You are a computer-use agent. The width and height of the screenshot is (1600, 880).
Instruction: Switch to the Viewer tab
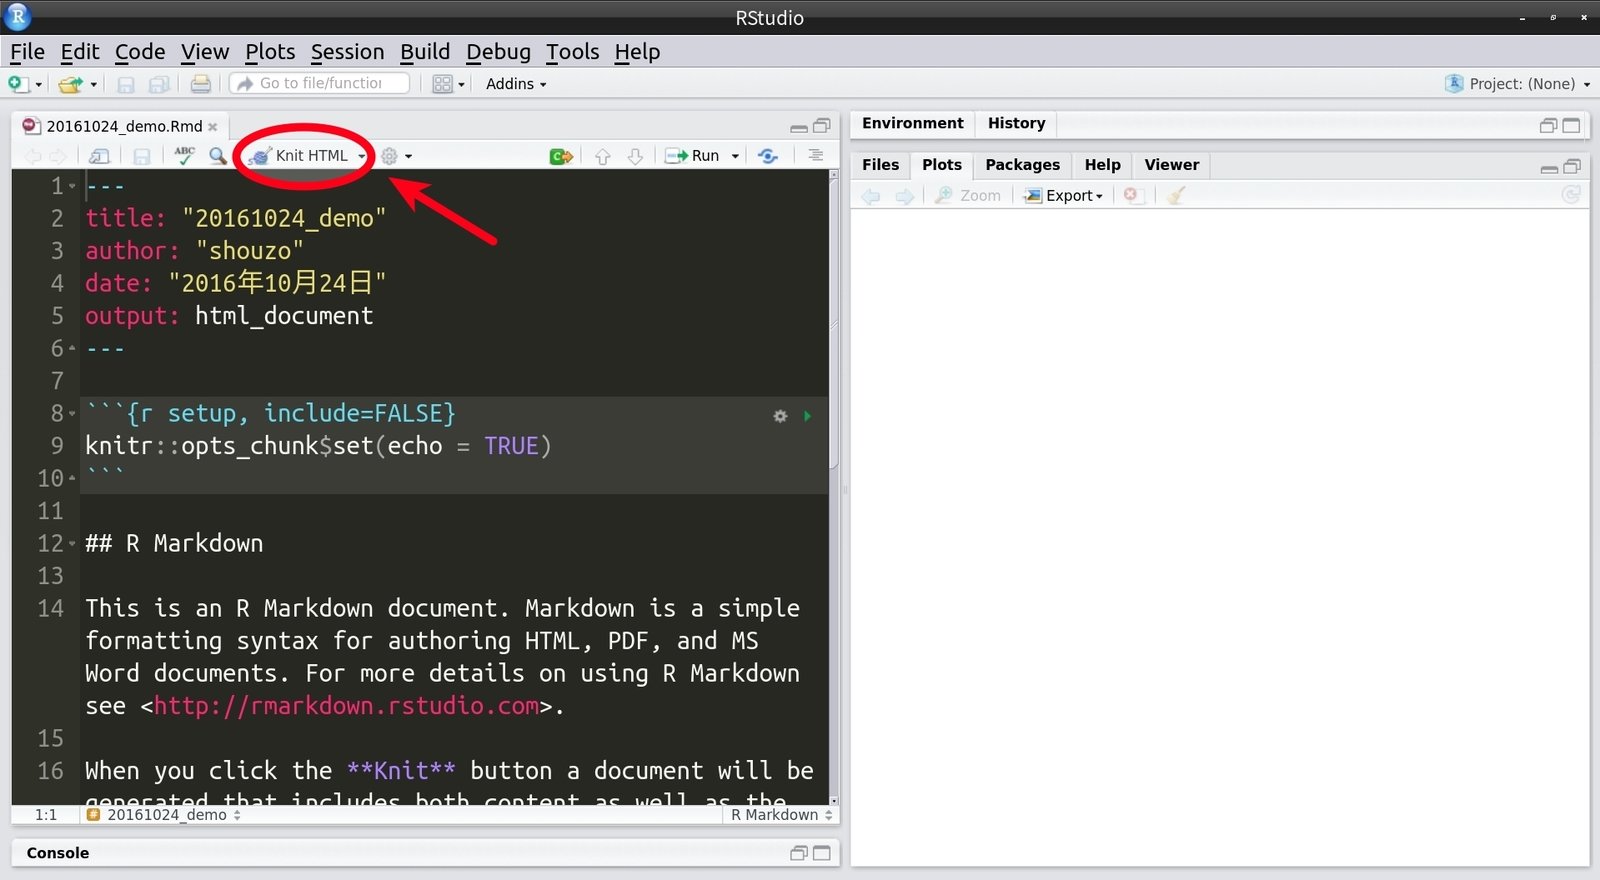[1171, 165]
